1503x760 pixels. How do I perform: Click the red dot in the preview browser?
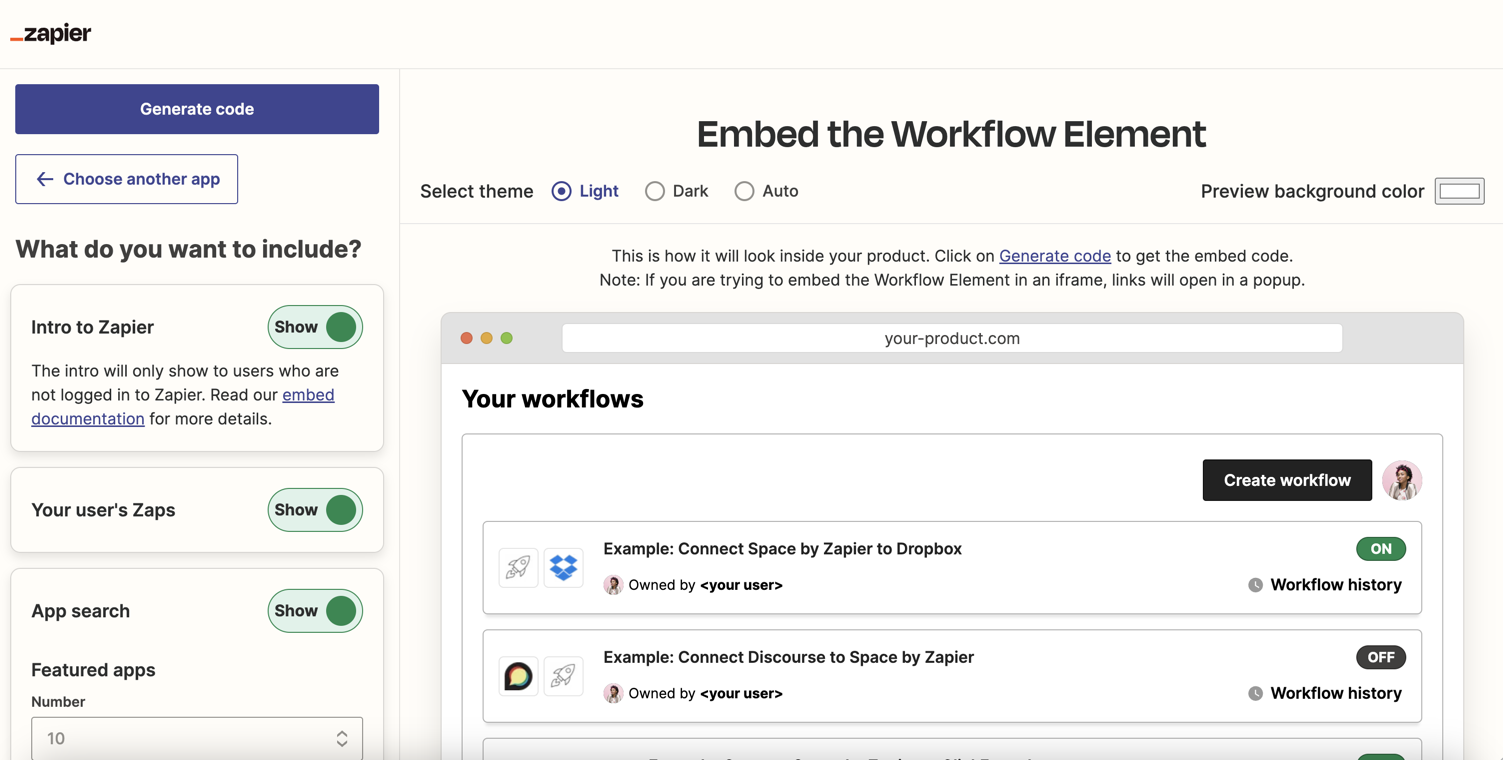coord(466,338)
